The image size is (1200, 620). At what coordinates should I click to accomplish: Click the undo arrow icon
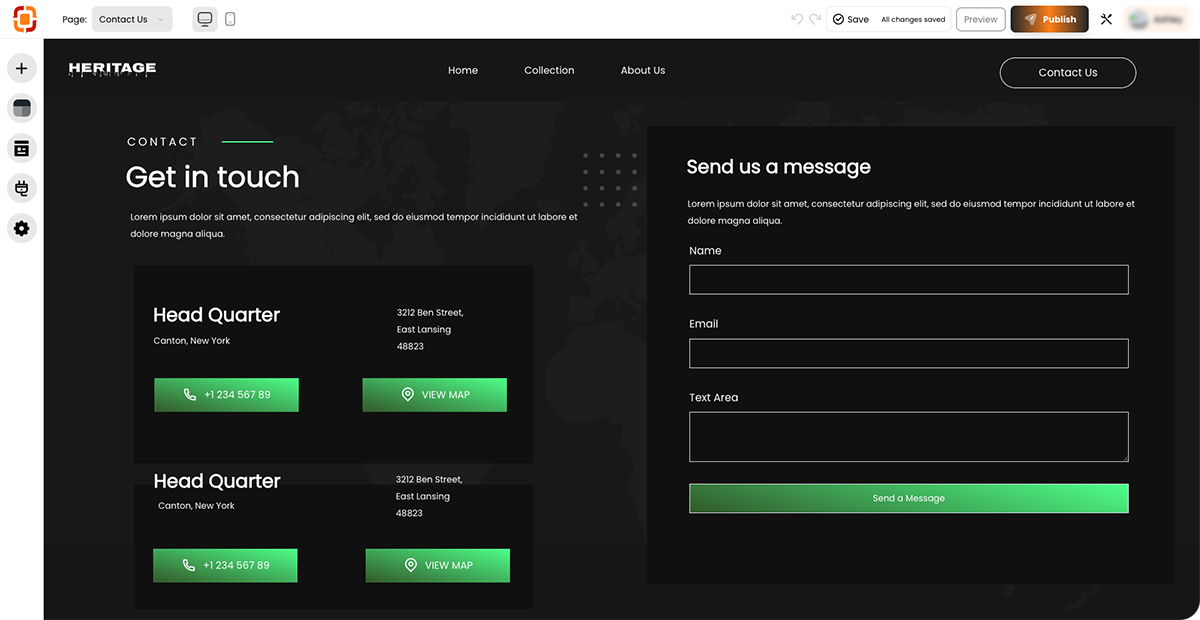click(797, 19)
